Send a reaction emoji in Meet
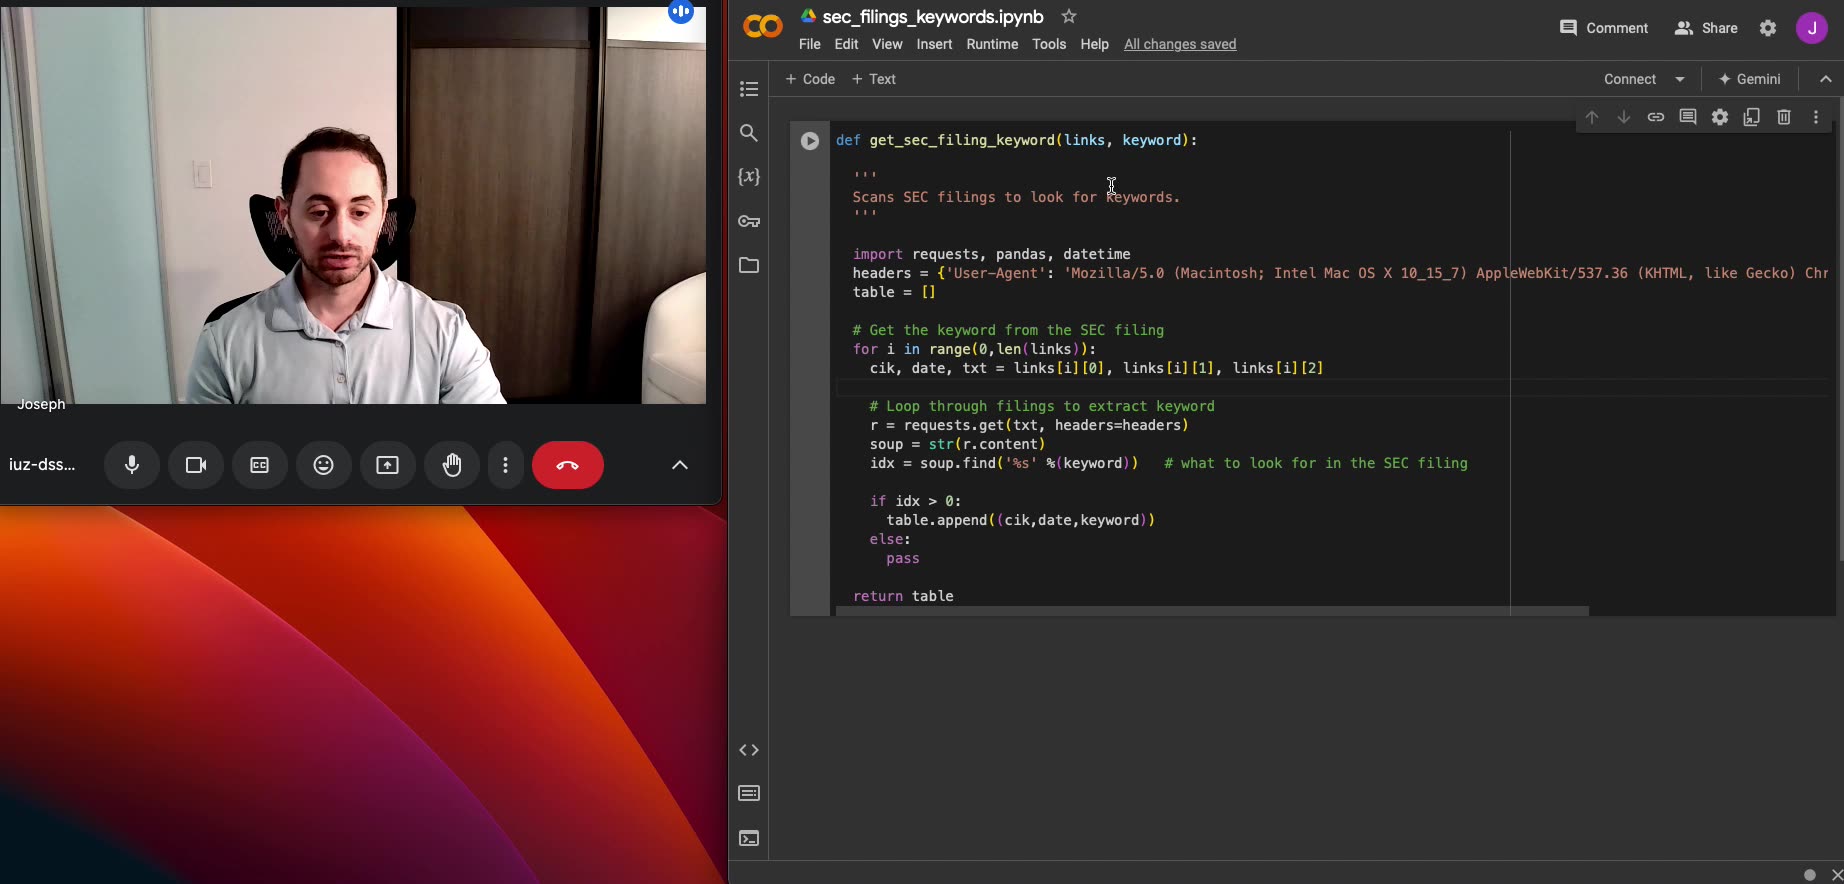 [x=324, y=465]
